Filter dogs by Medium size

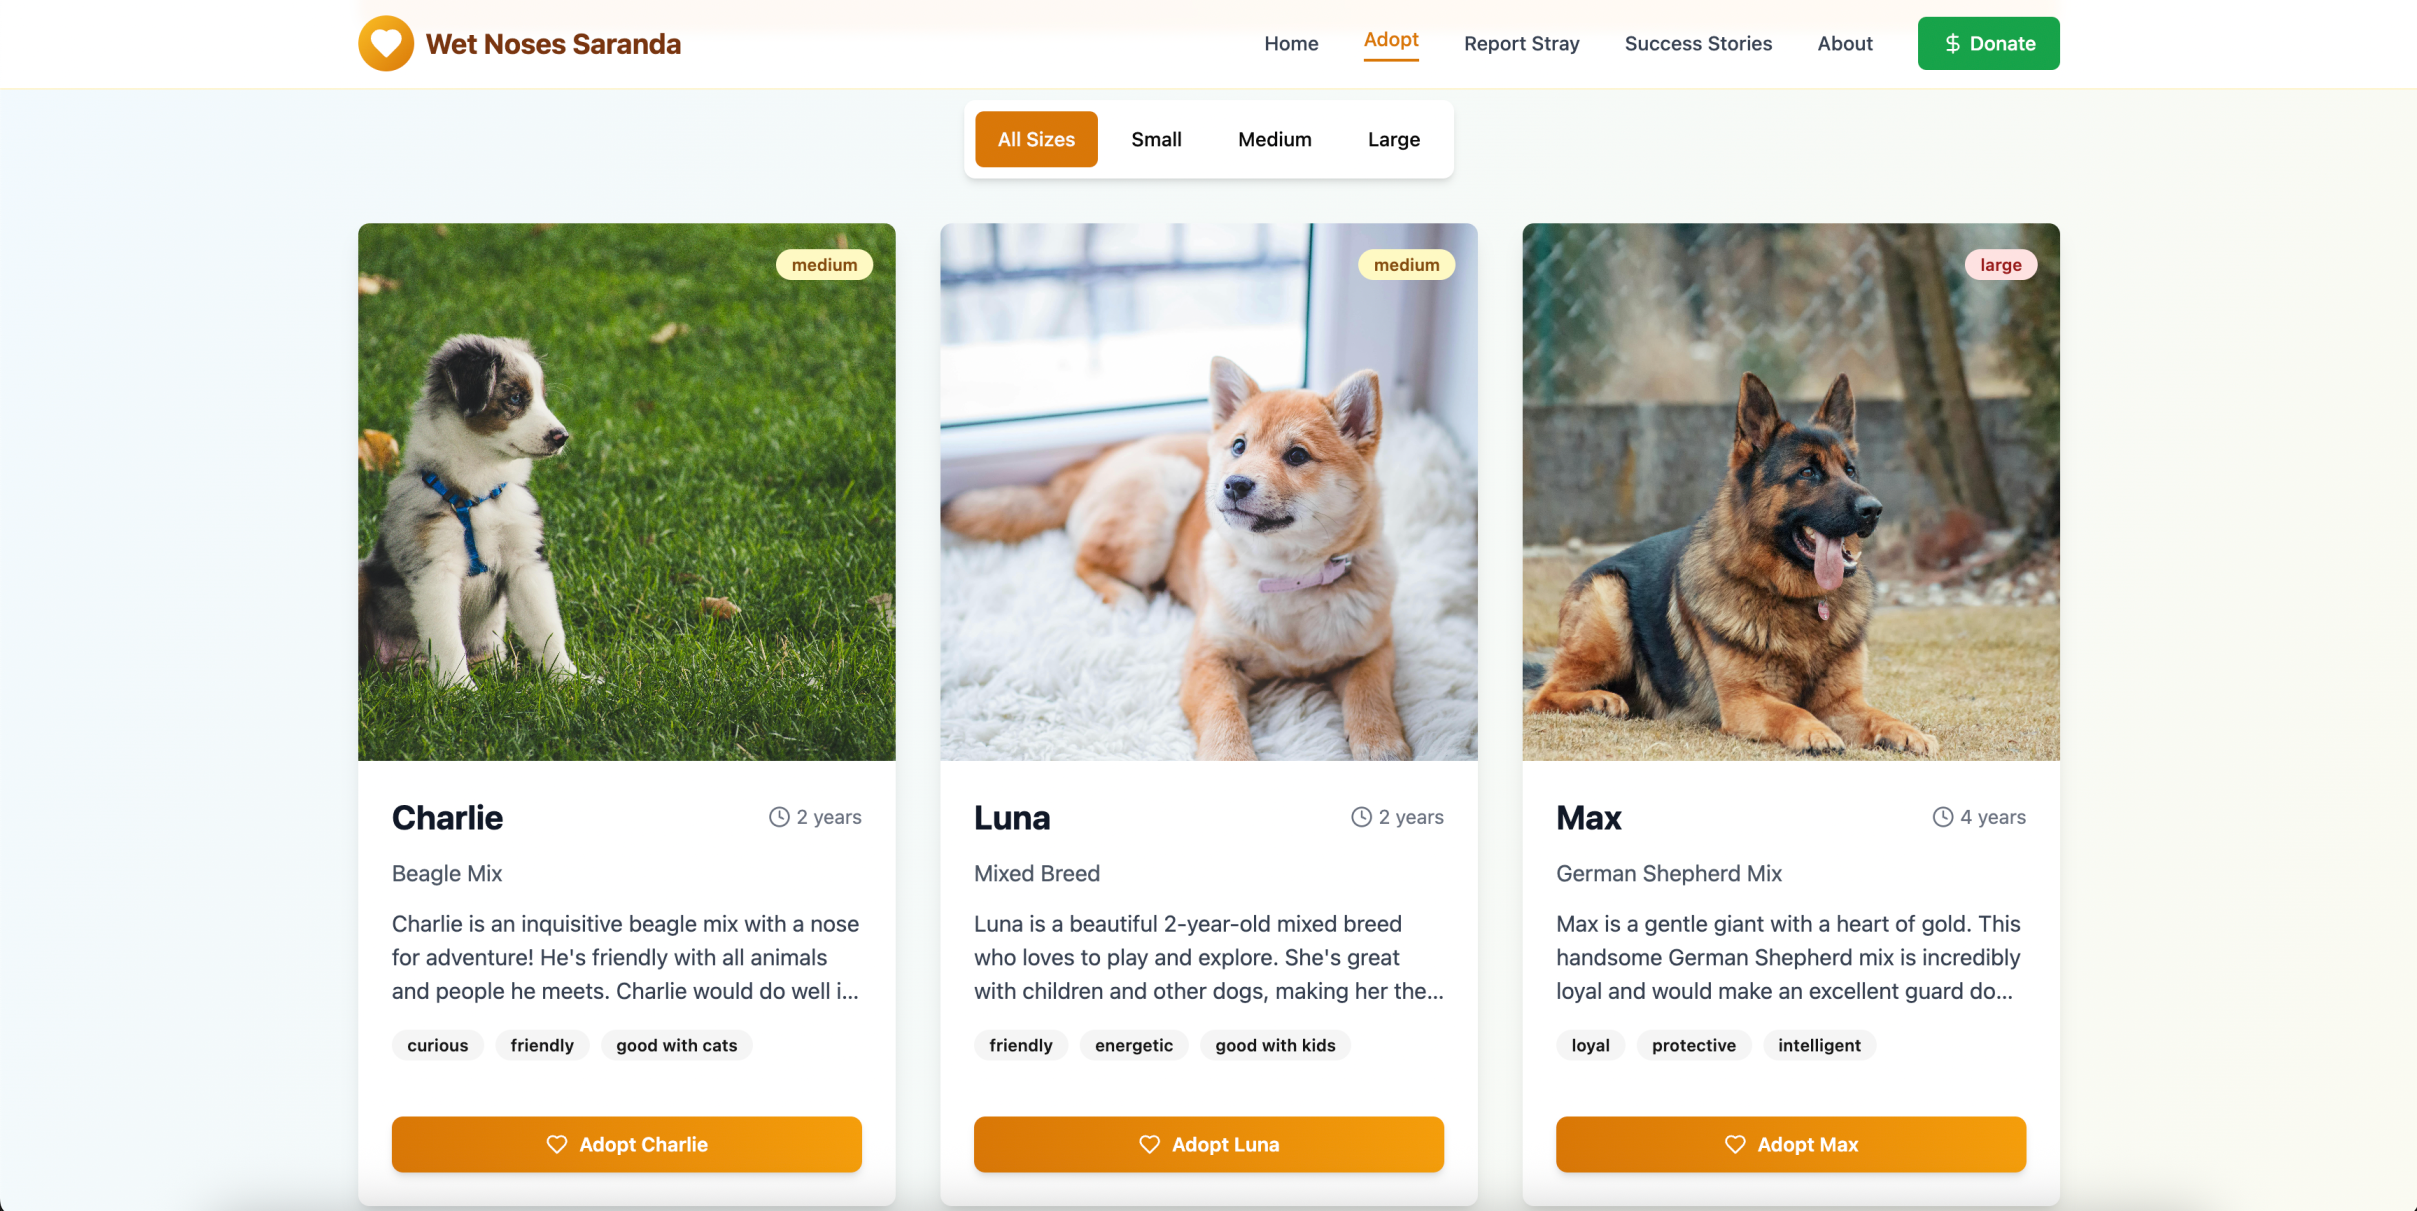tap(1274, 139)
